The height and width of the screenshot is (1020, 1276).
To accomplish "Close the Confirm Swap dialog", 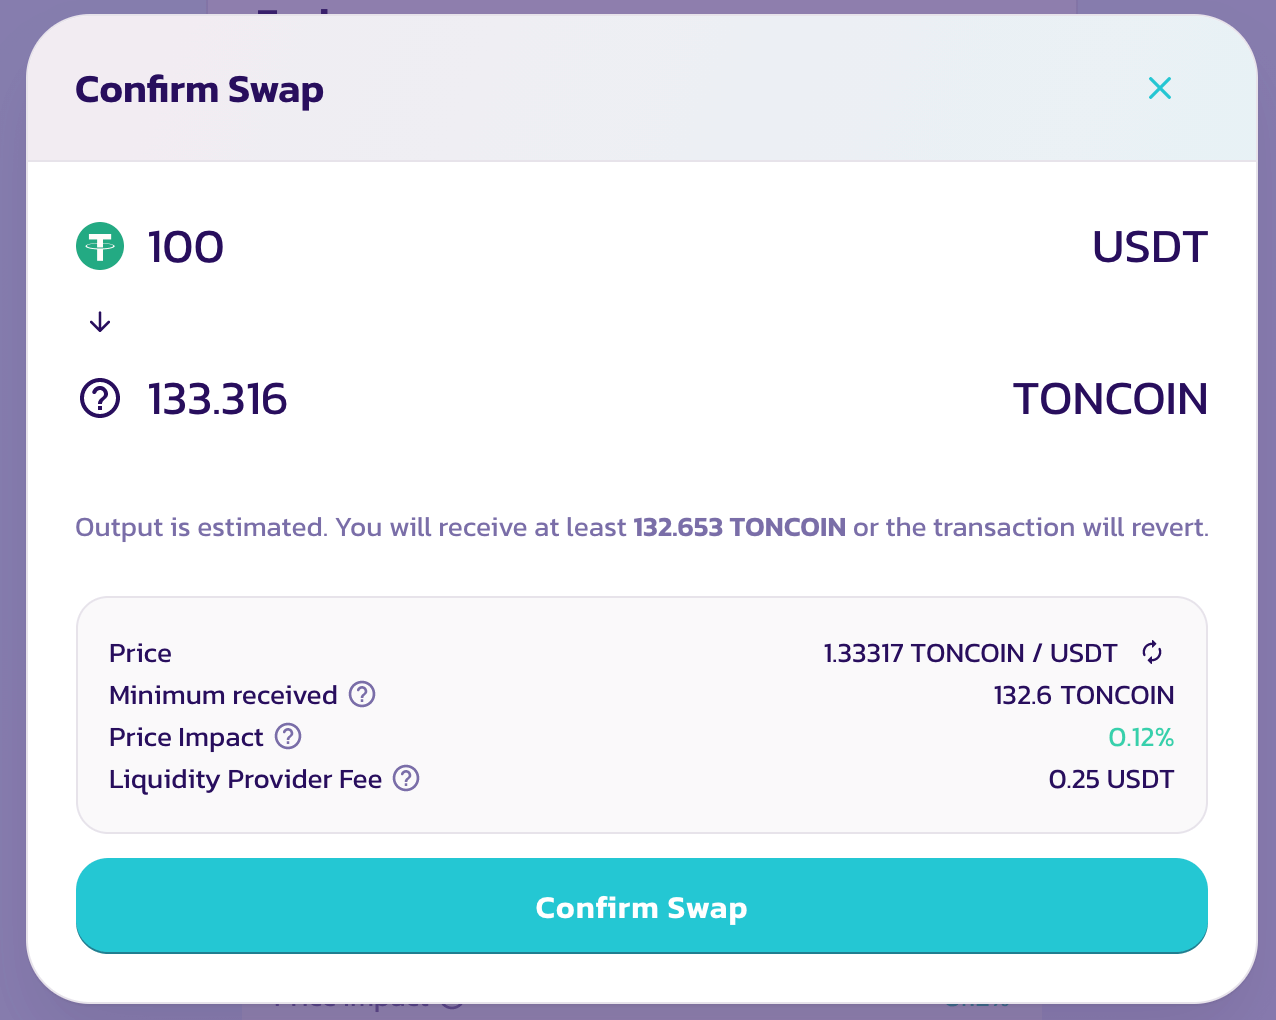I will [x=1160, y=88].
